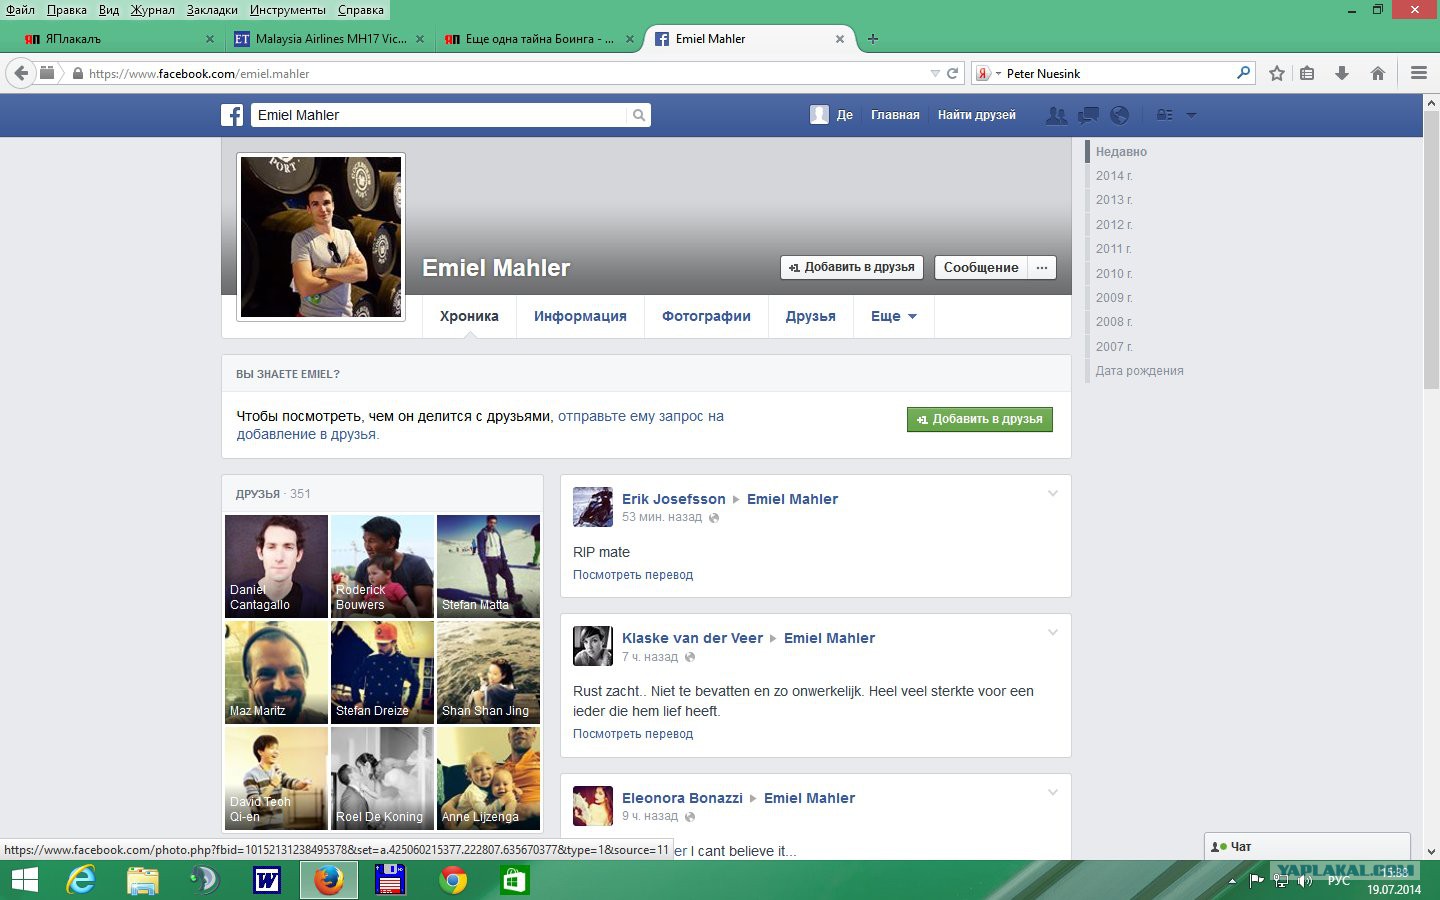Open Facebook messages icon
1440x900 pixels.
[1088, 115]
